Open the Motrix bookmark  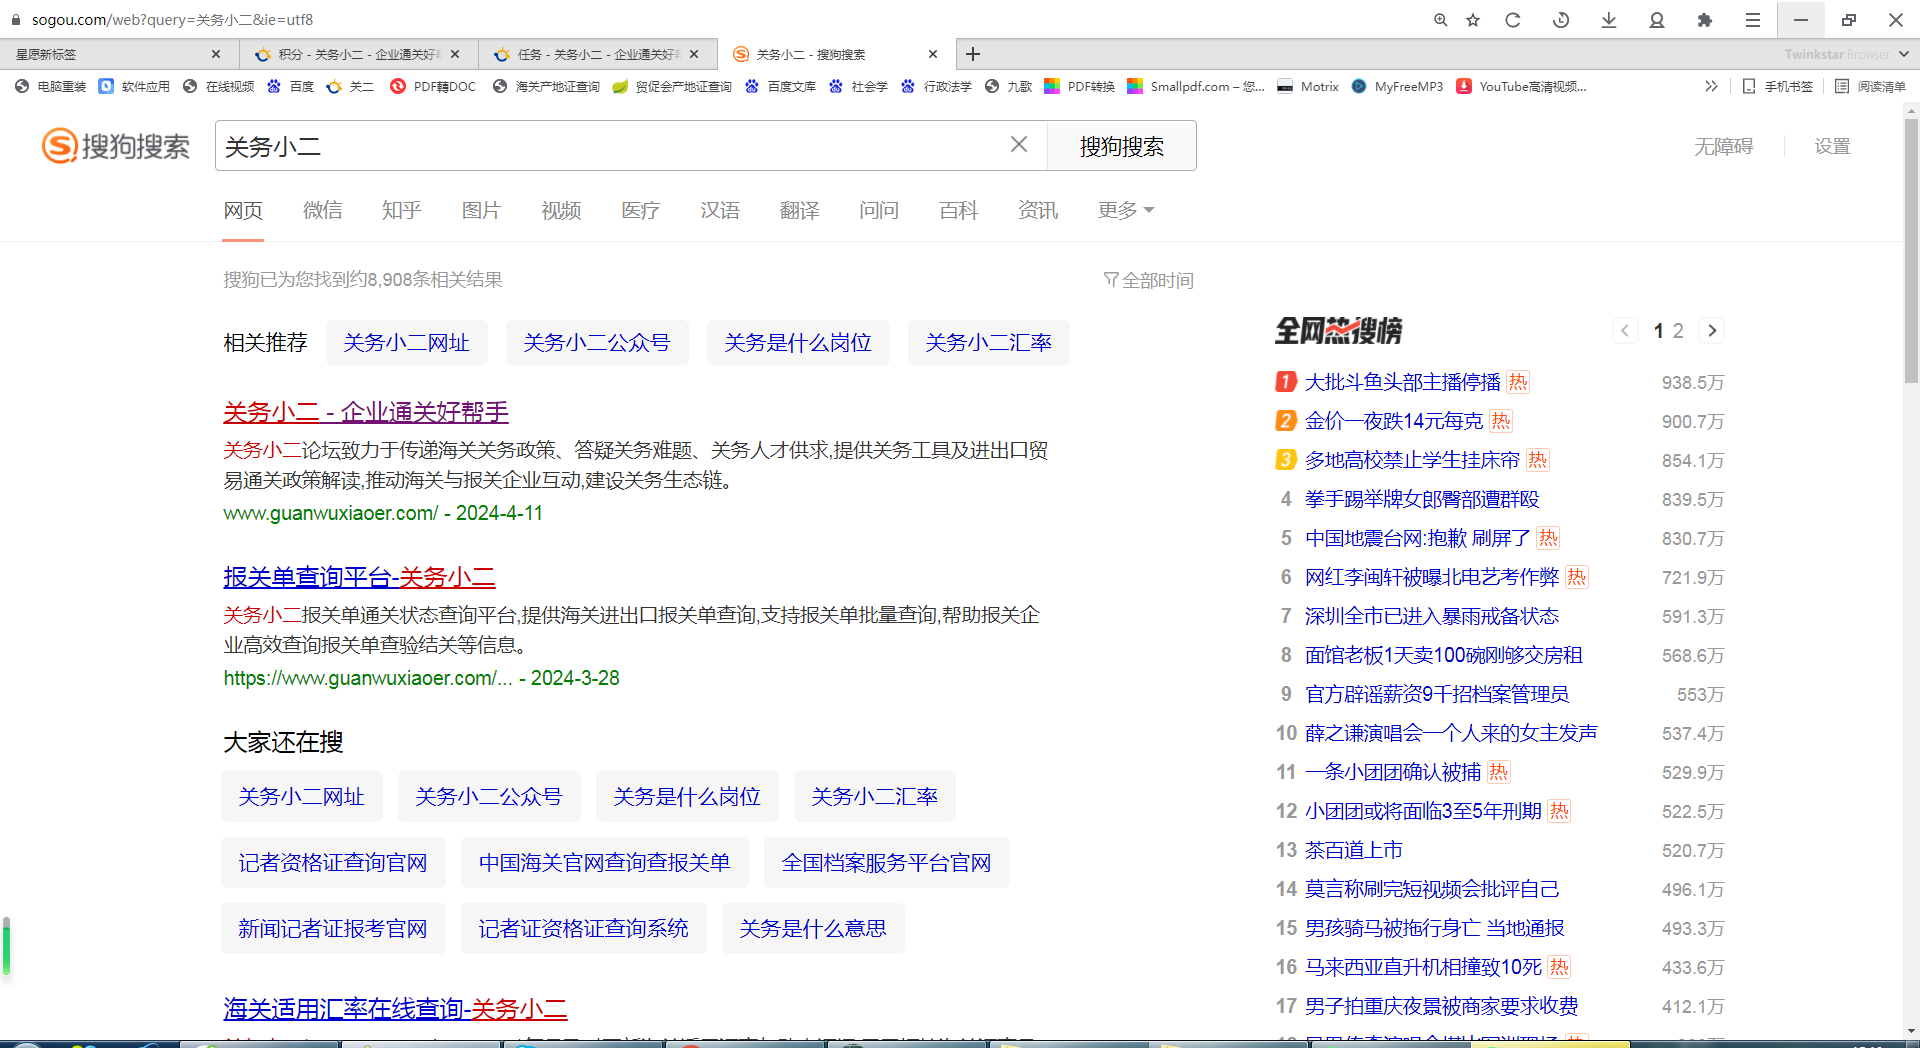[1308, 87]
